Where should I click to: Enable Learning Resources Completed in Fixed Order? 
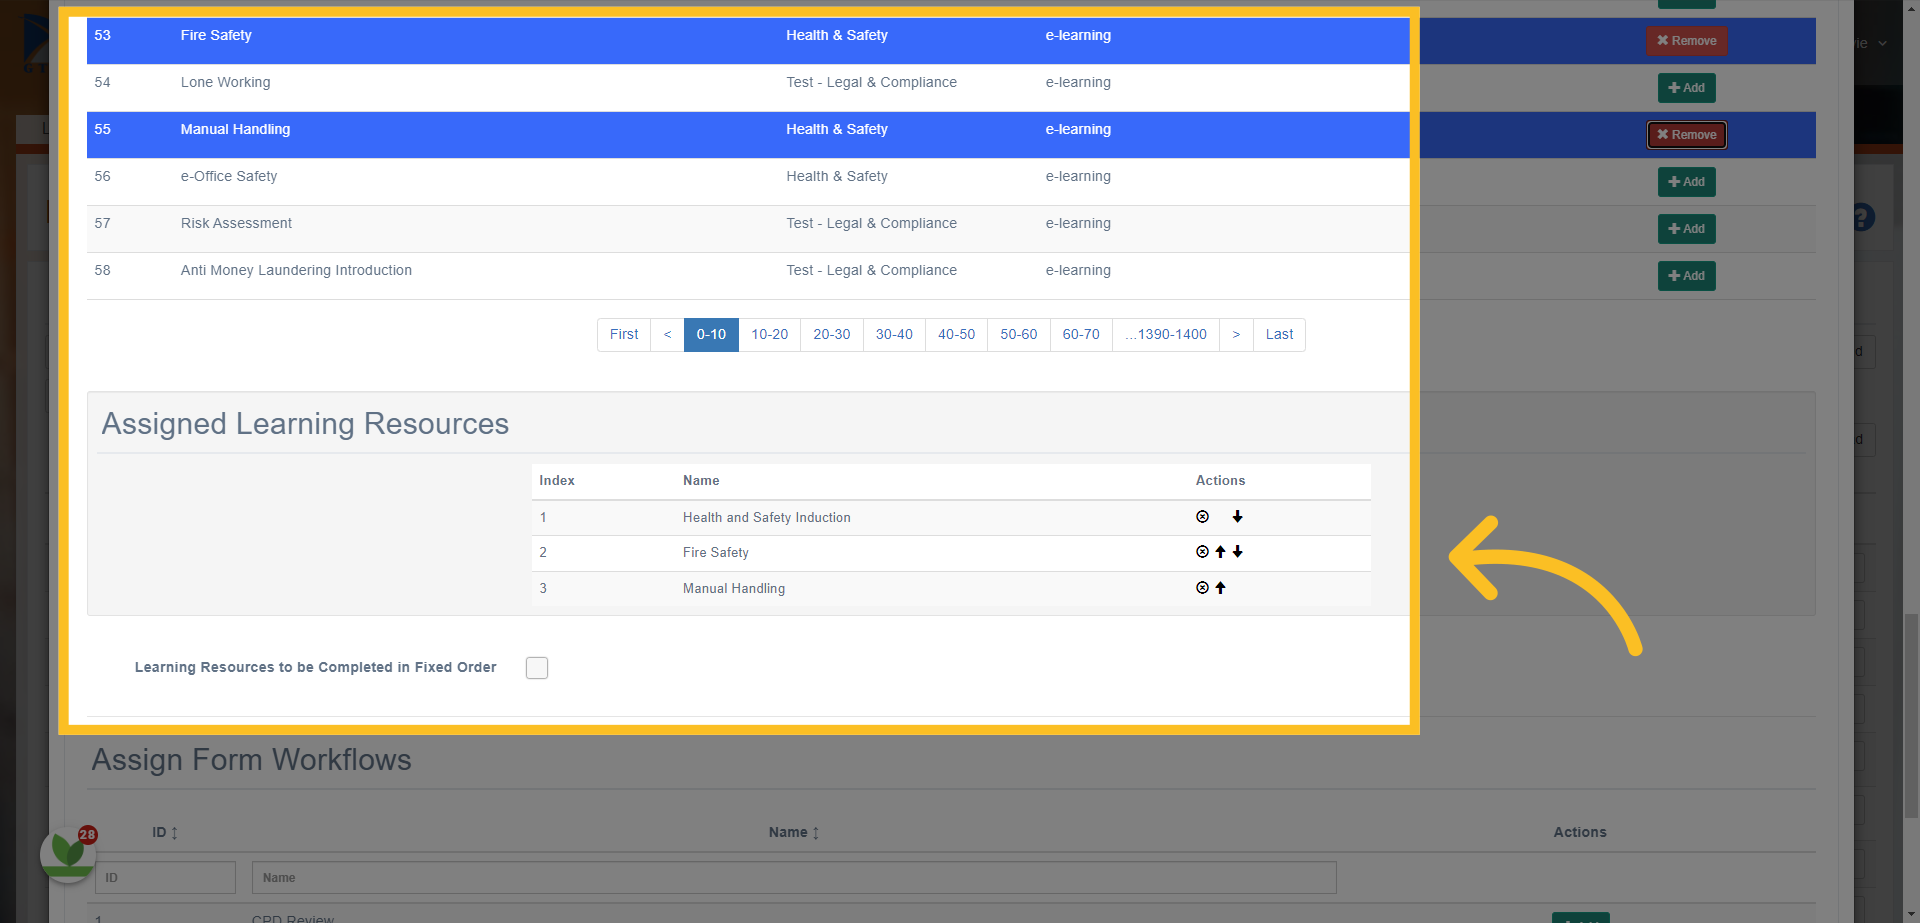click(x=537, y=668)
